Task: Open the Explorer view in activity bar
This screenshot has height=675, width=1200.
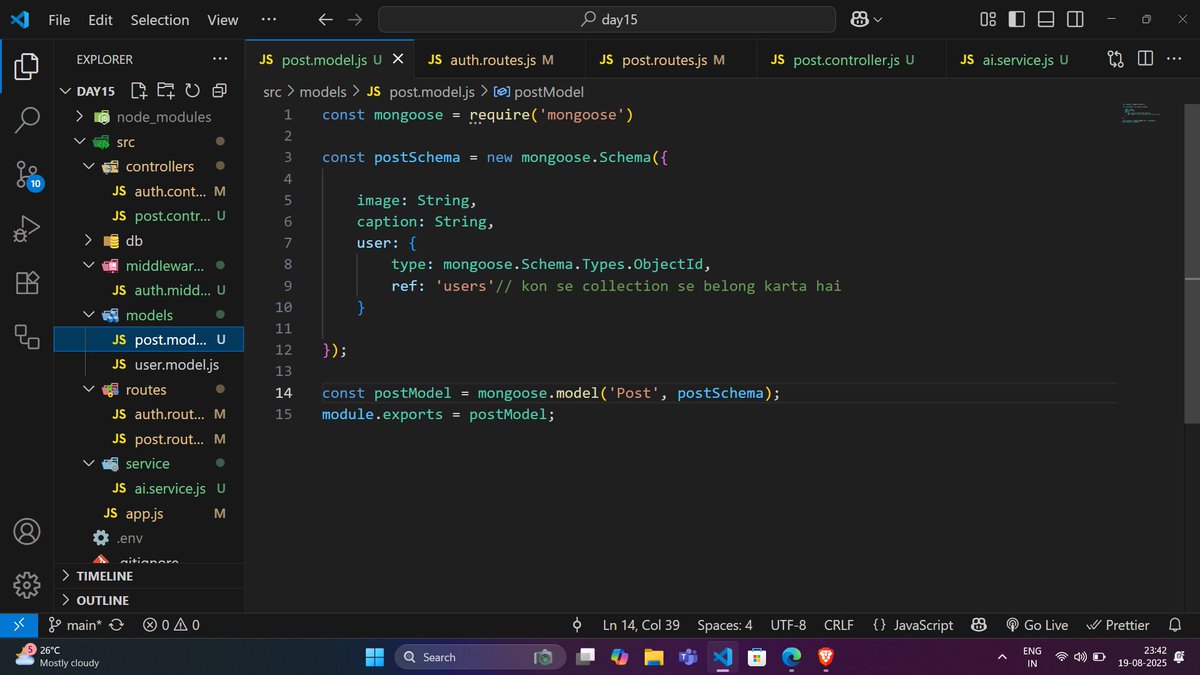Action: 27,67
